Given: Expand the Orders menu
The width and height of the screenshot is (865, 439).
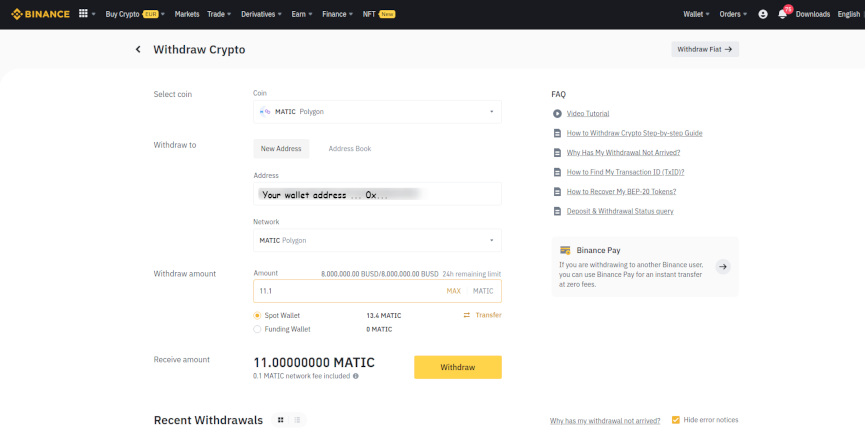Looking at the screenshot, I should pos(733,14).
